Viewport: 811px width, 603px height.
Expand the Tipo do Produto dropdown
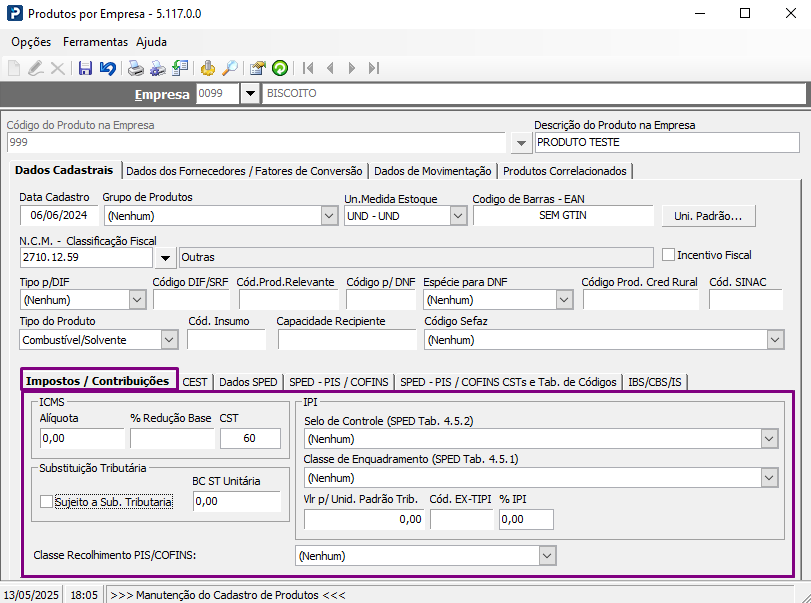tap(169, 340)
